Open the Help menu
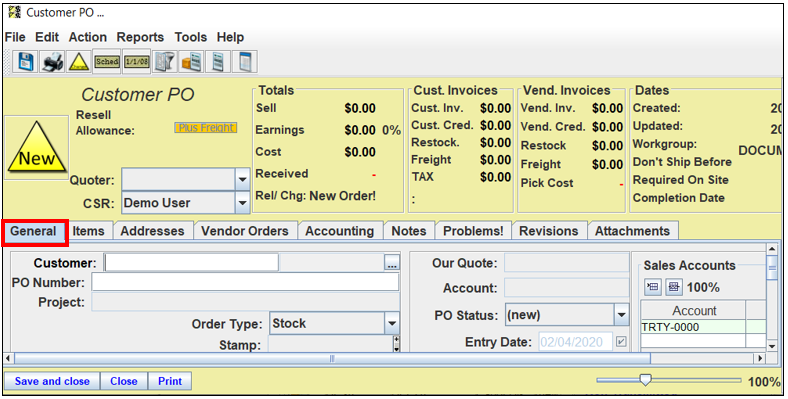Screen dimensions: 788x399 point(230,37)
